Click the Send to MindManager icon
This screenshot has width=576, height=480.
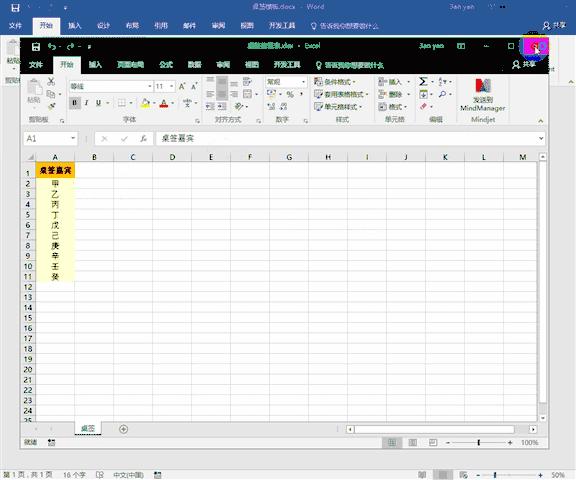tap(483, 94)
